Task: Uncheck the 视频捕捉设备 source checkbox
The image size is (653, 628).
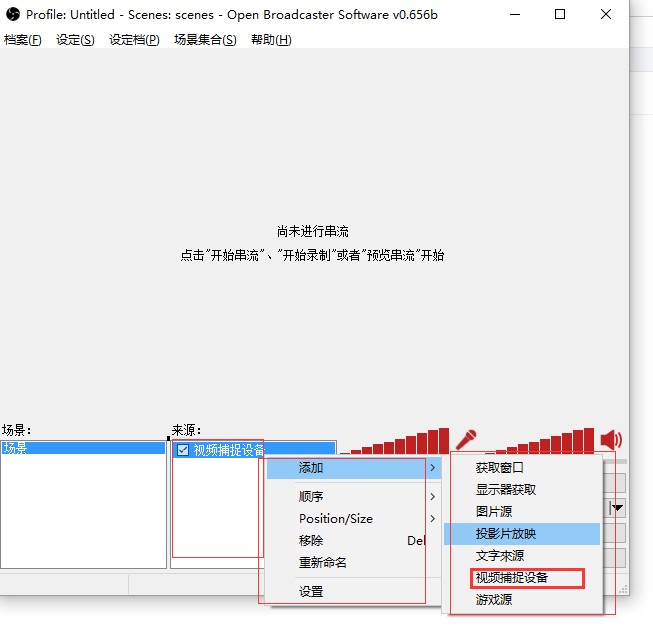Action: (183, 450)
